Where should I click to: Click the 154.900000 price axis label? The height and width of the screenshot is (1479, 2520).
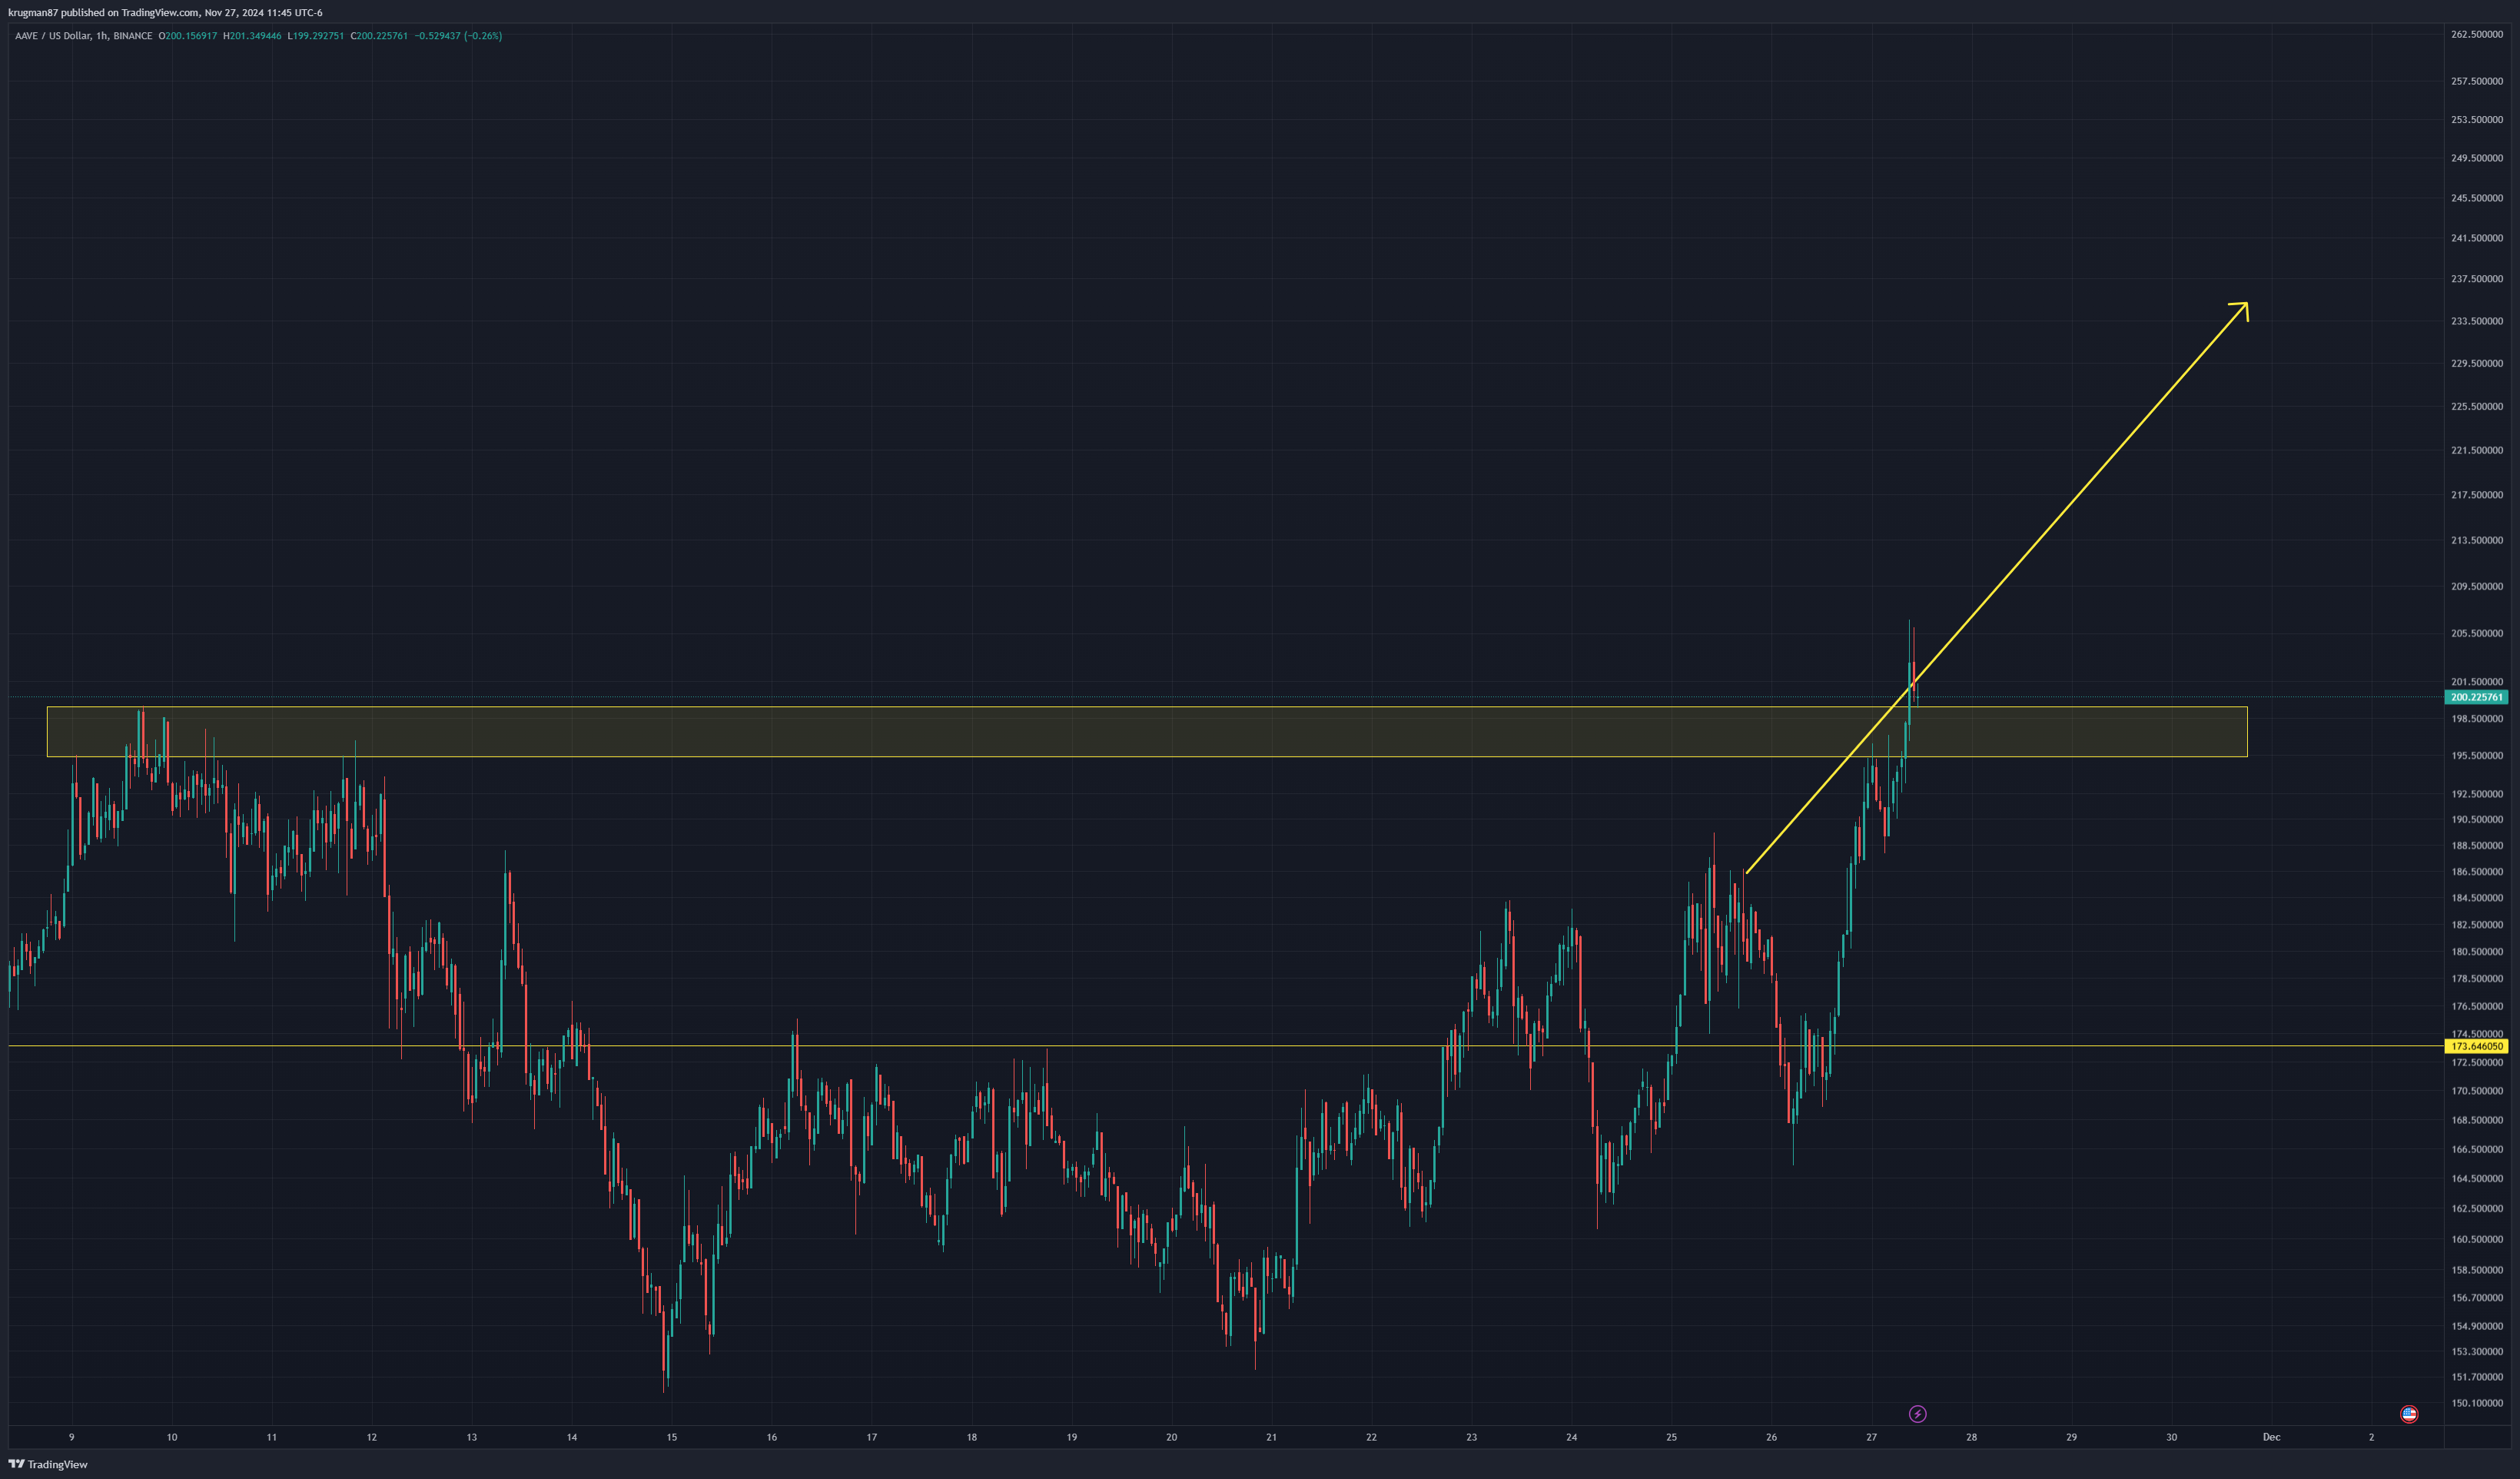[2477, 1326]
